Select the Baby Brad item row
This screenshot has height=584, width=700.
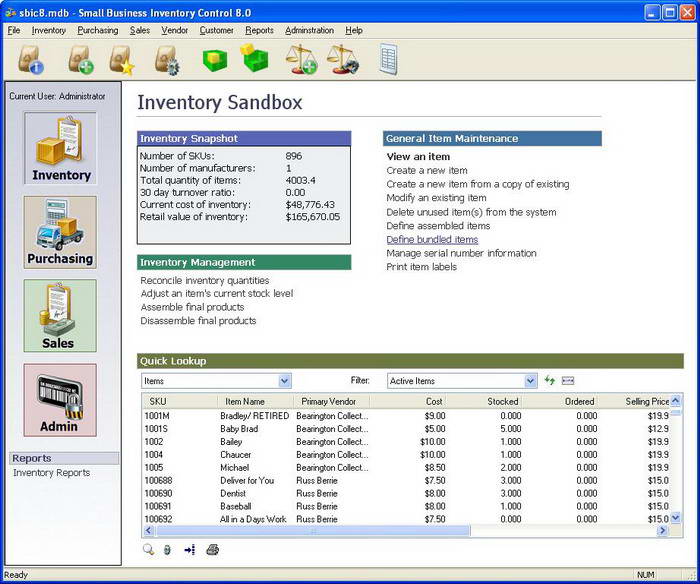pos(406,429)
